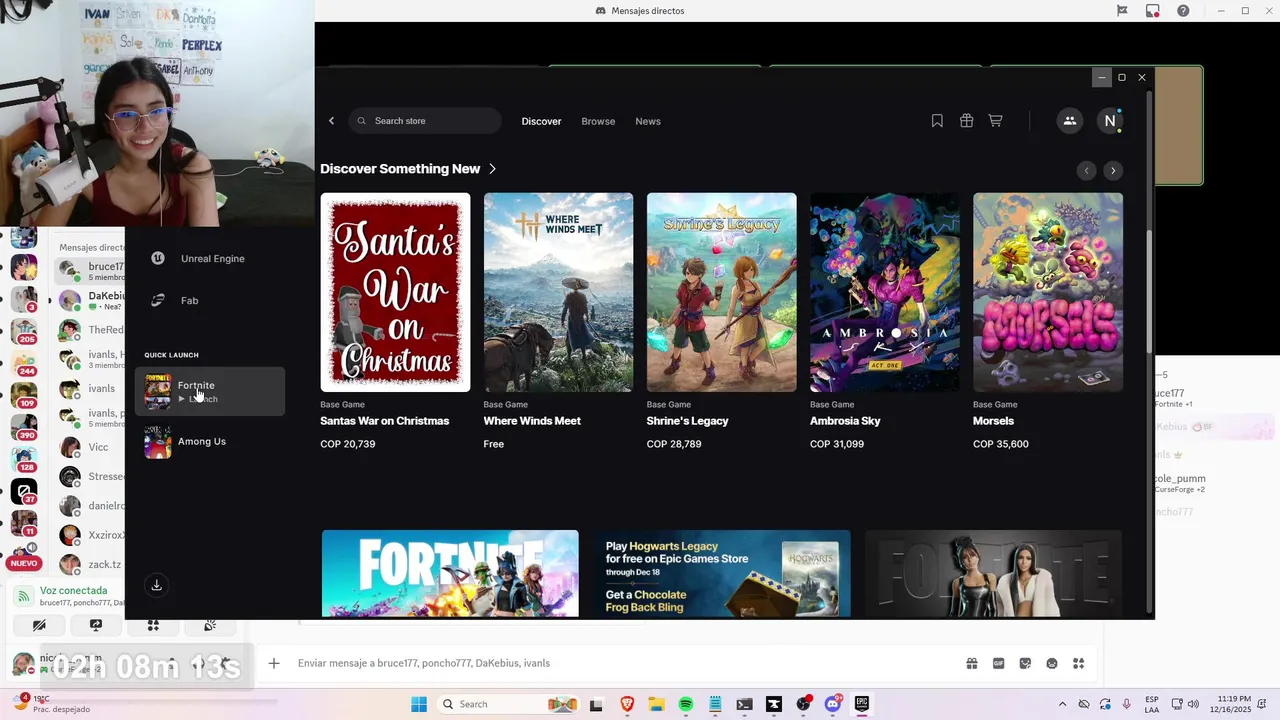1280x720 pixels.
Task: Open the Discord sticker picker
Action: pyautogui.click(x=1025, y=663)
